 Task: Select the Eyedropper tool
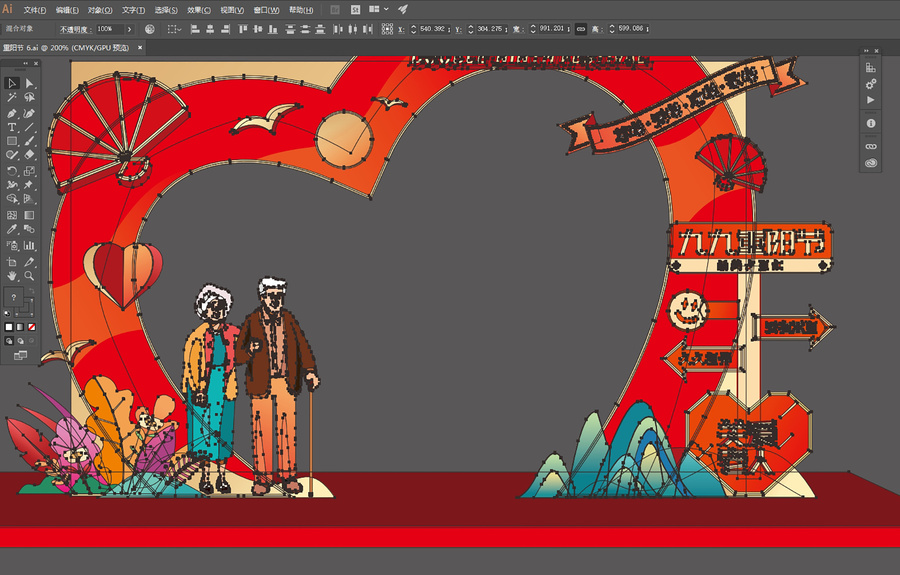click(11, 229)
